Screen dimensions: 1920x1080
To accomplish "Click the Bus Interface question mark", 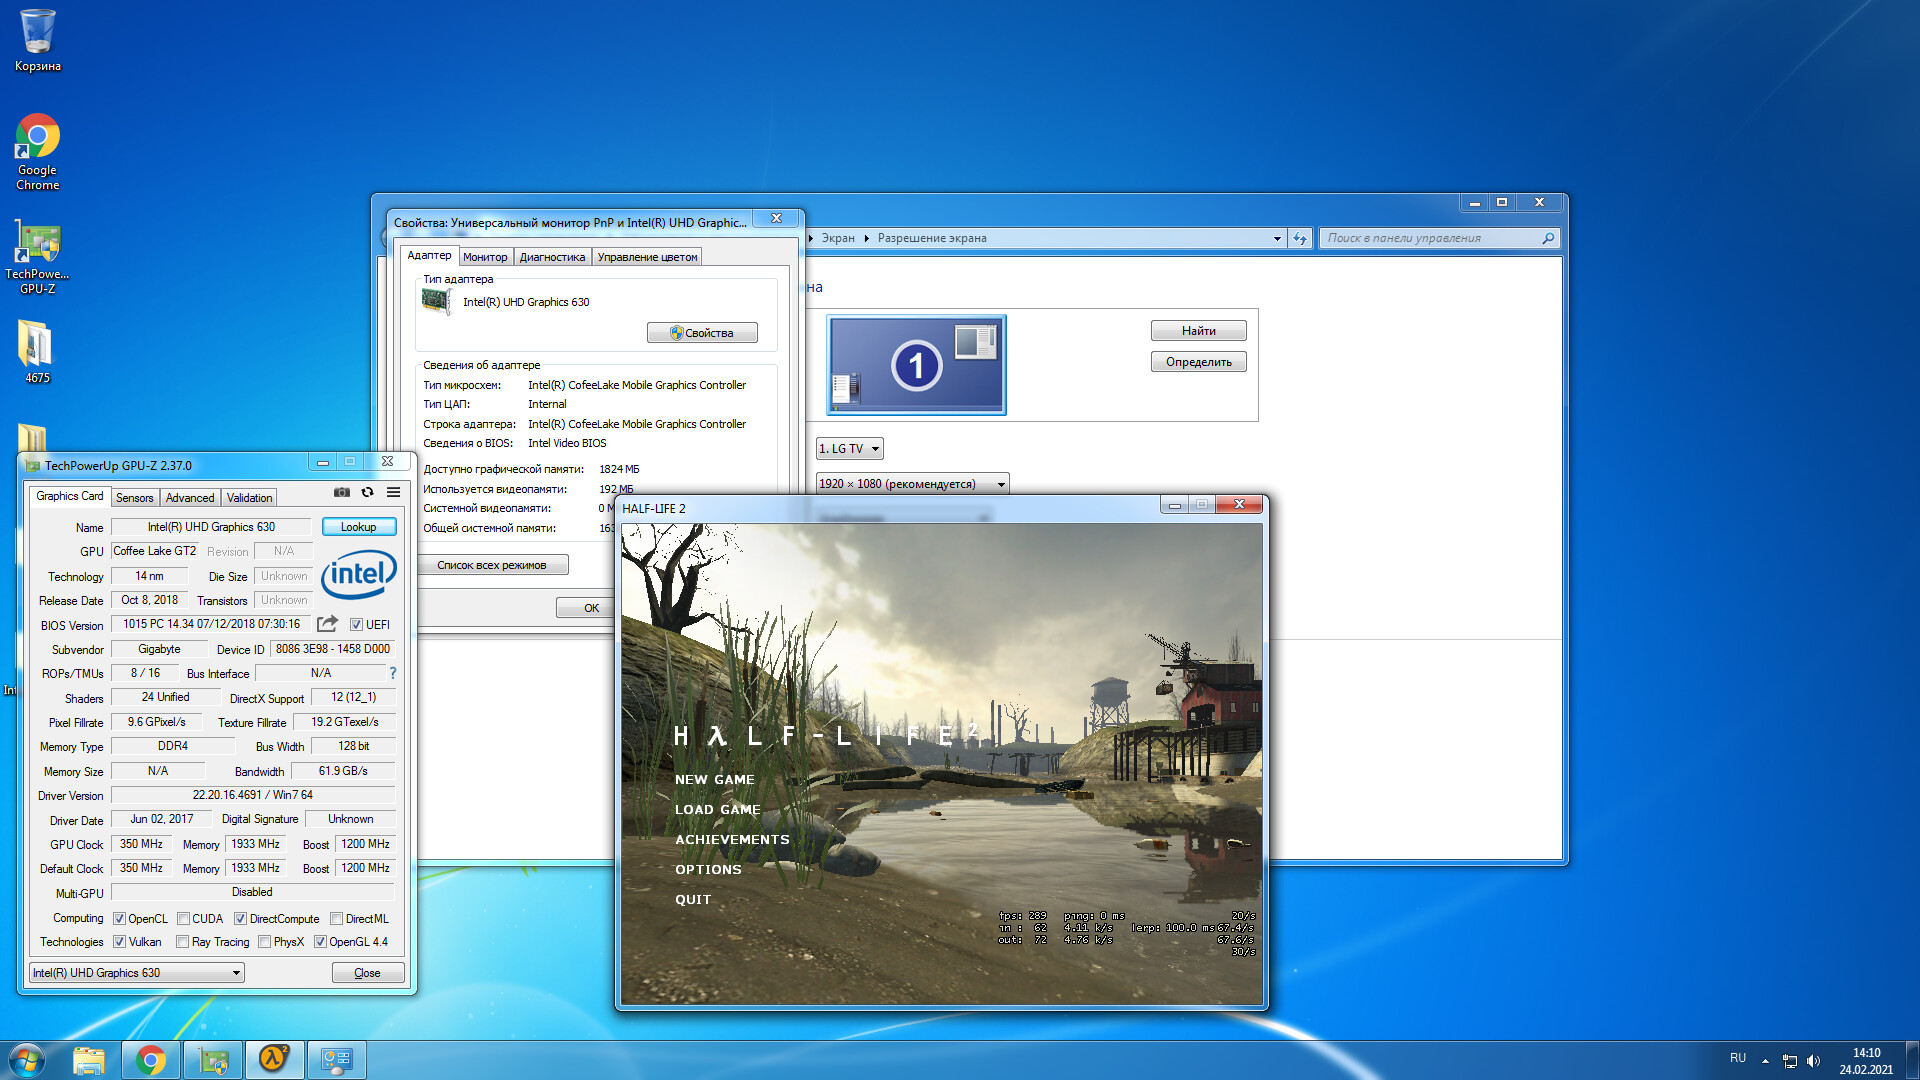I will tap(393, 673).
